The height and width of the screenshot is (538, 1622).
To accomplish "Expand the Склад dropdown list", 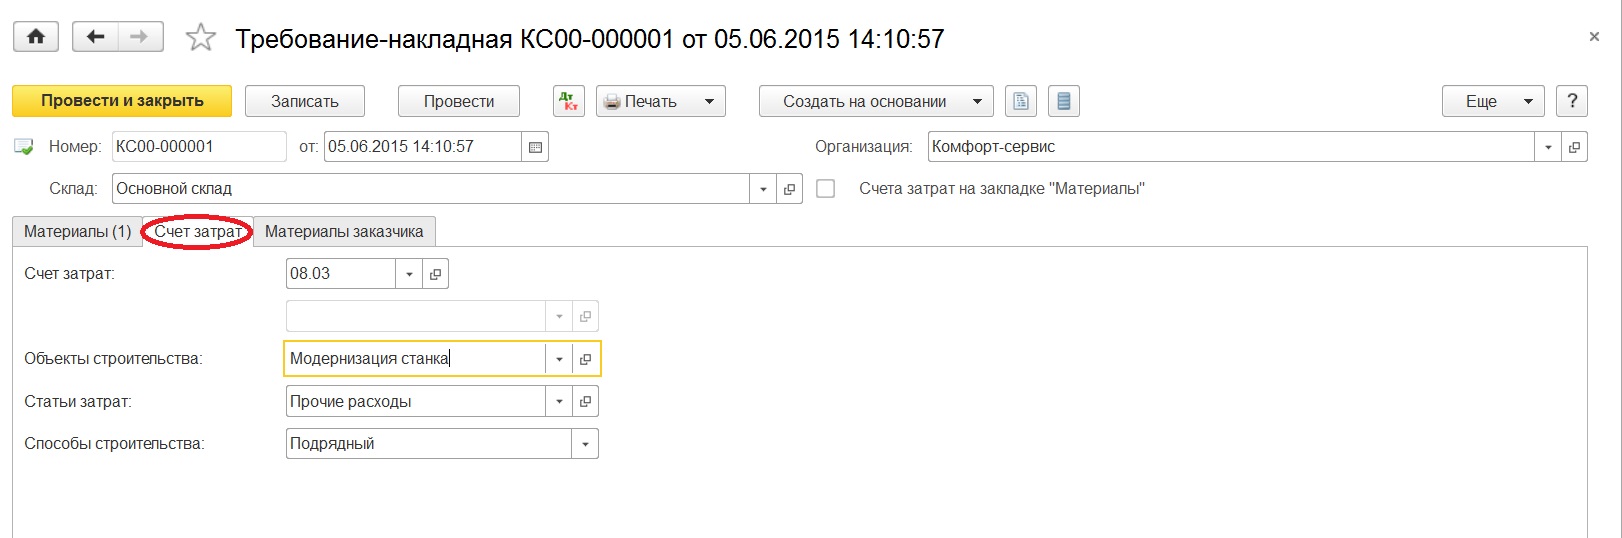I will tap(763, 189).
